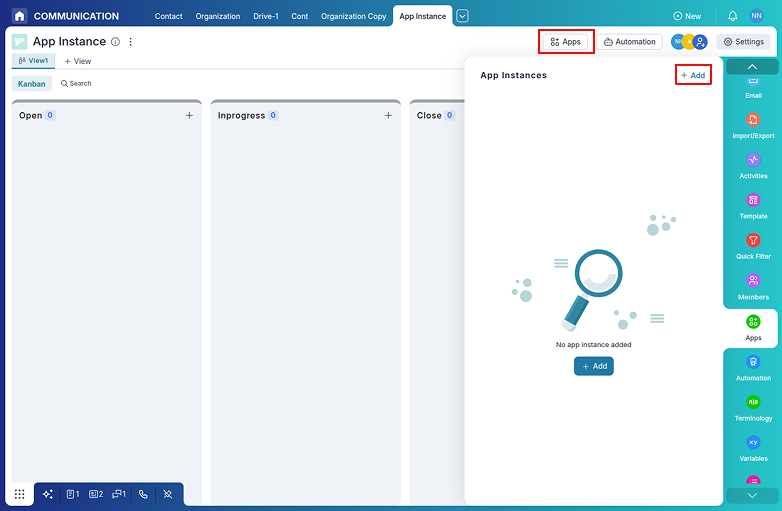
Task: Click the home icon in the top bar
Action: [x=19, y=16]
